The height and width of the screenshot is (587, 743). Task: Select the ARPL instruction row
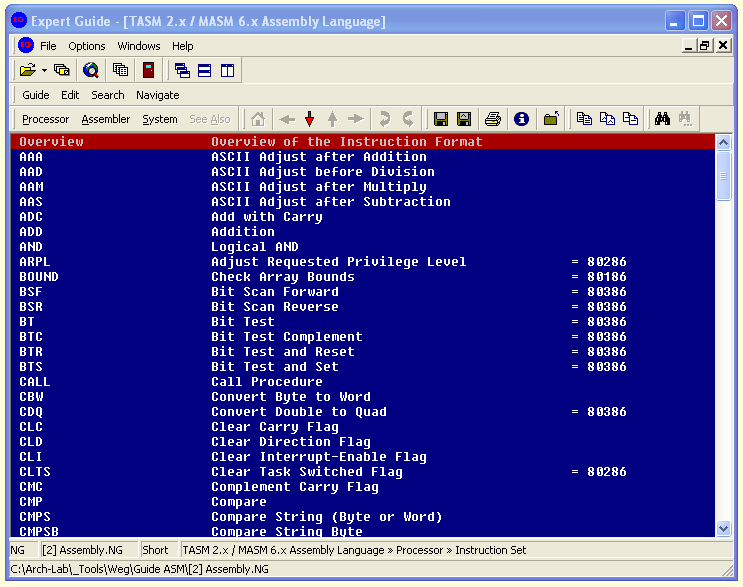[x=362, y=262]
